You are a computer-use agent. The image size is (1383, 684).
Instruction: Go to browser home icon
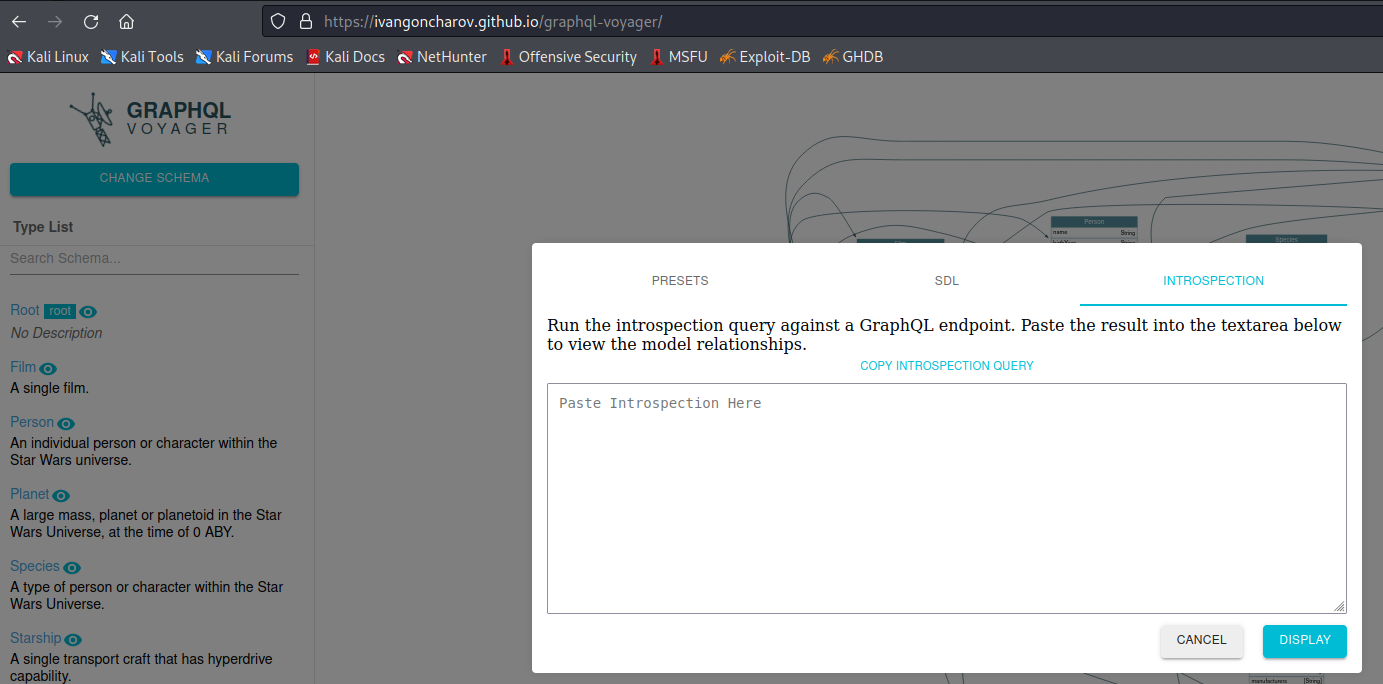(x=126, y=21)
